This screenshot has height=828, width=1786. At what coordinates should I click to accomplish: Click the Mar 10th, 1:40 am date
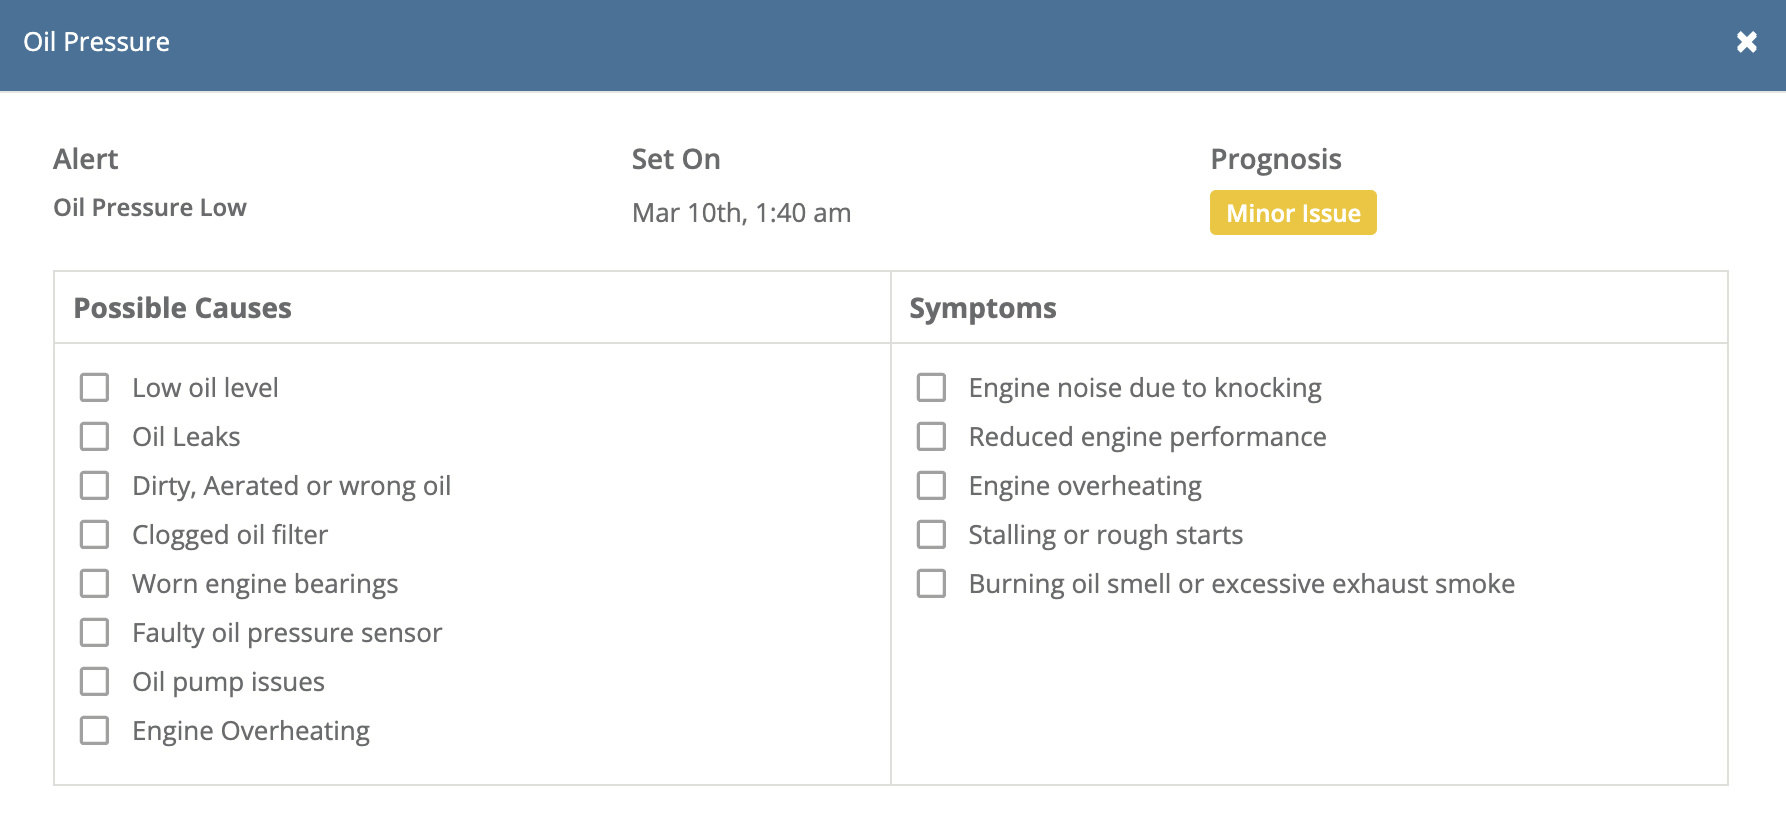pyautogui.click(x=741, y=213)
